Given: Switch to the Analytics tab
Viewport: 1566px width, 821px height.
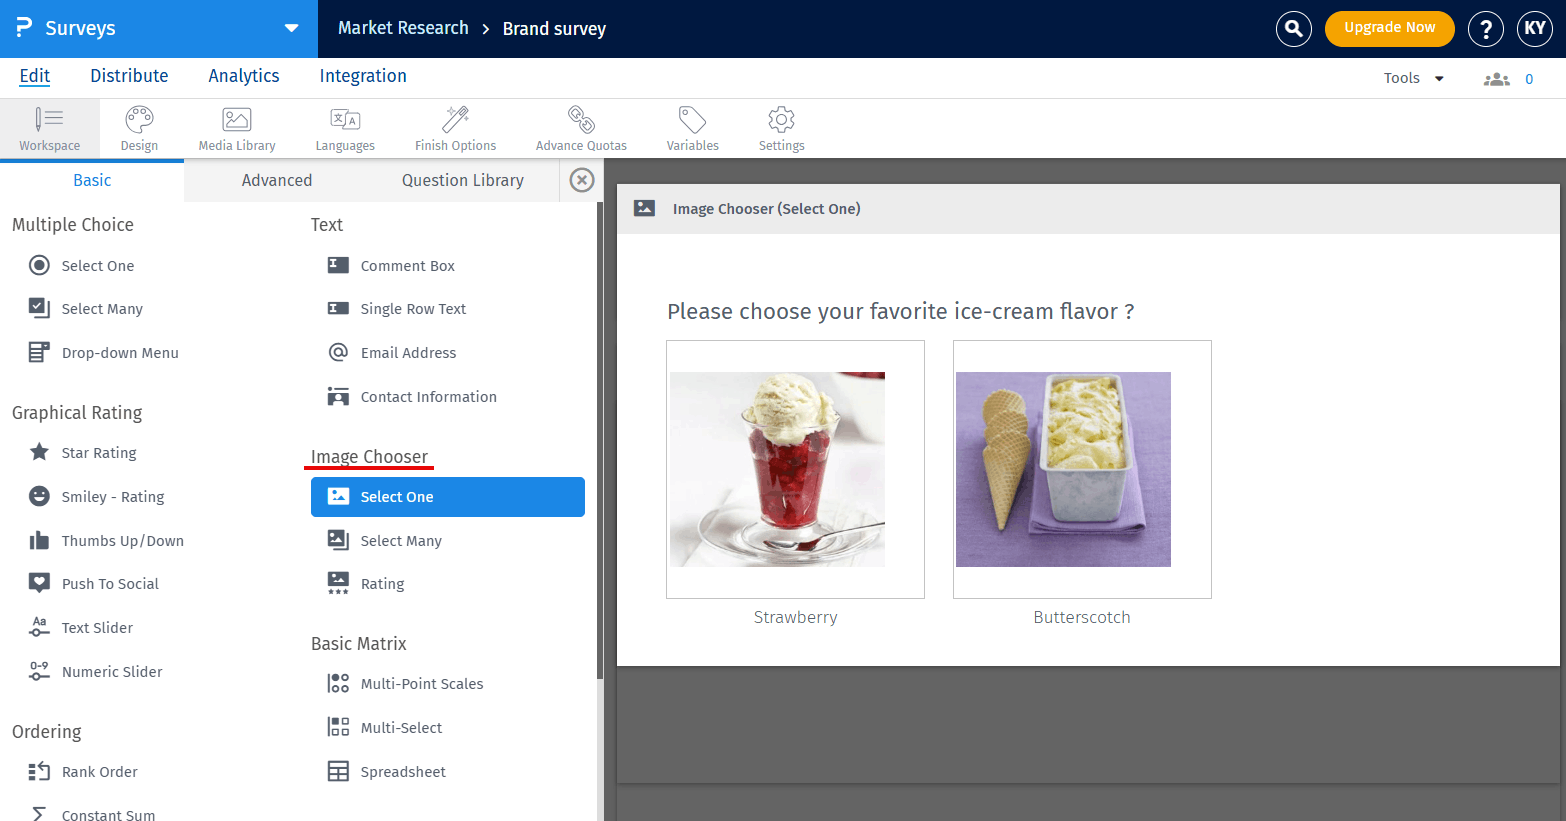Looking at the screenshot, I should click(243, 76).
